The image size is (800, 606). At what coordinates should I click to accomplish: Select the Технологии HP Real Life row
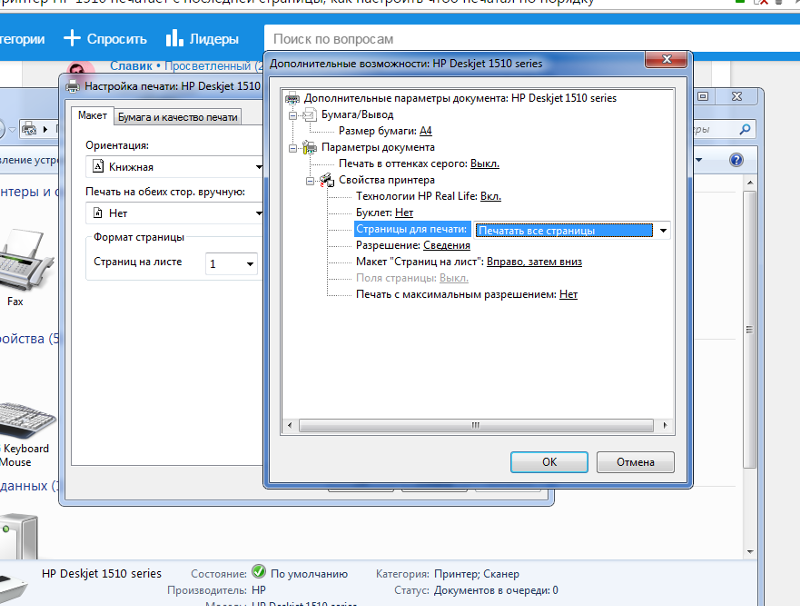[x=429, y=196]
